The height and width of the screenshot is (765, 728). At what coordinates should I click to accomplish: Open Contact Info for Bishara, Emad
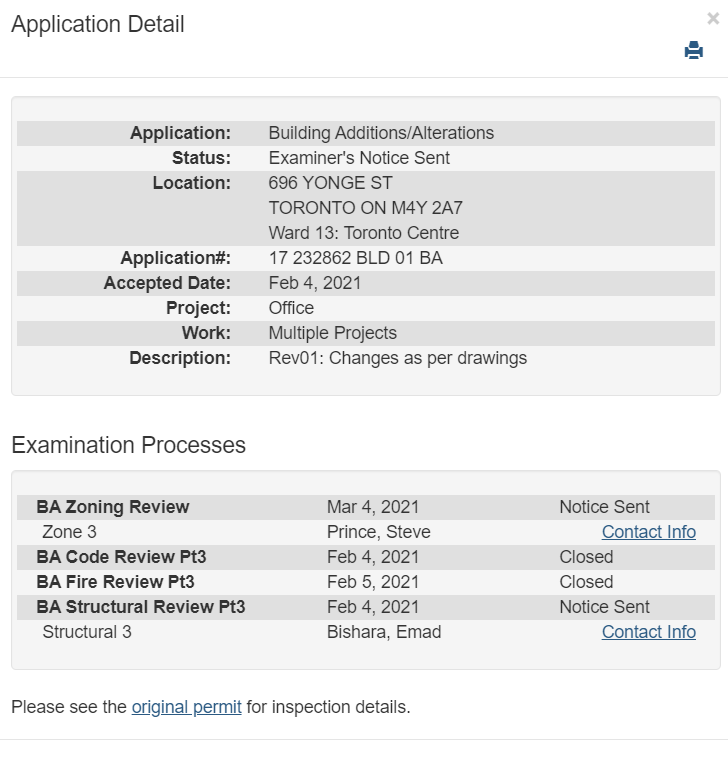[x=648, y=632]
